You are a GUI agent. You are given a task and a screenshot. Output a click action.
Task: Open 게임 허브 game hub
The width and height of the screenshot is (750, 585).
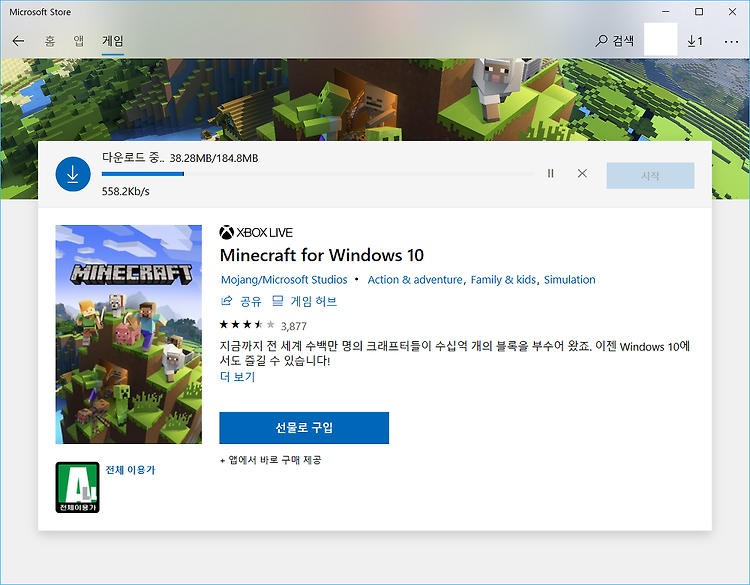[x=305, y=301]
